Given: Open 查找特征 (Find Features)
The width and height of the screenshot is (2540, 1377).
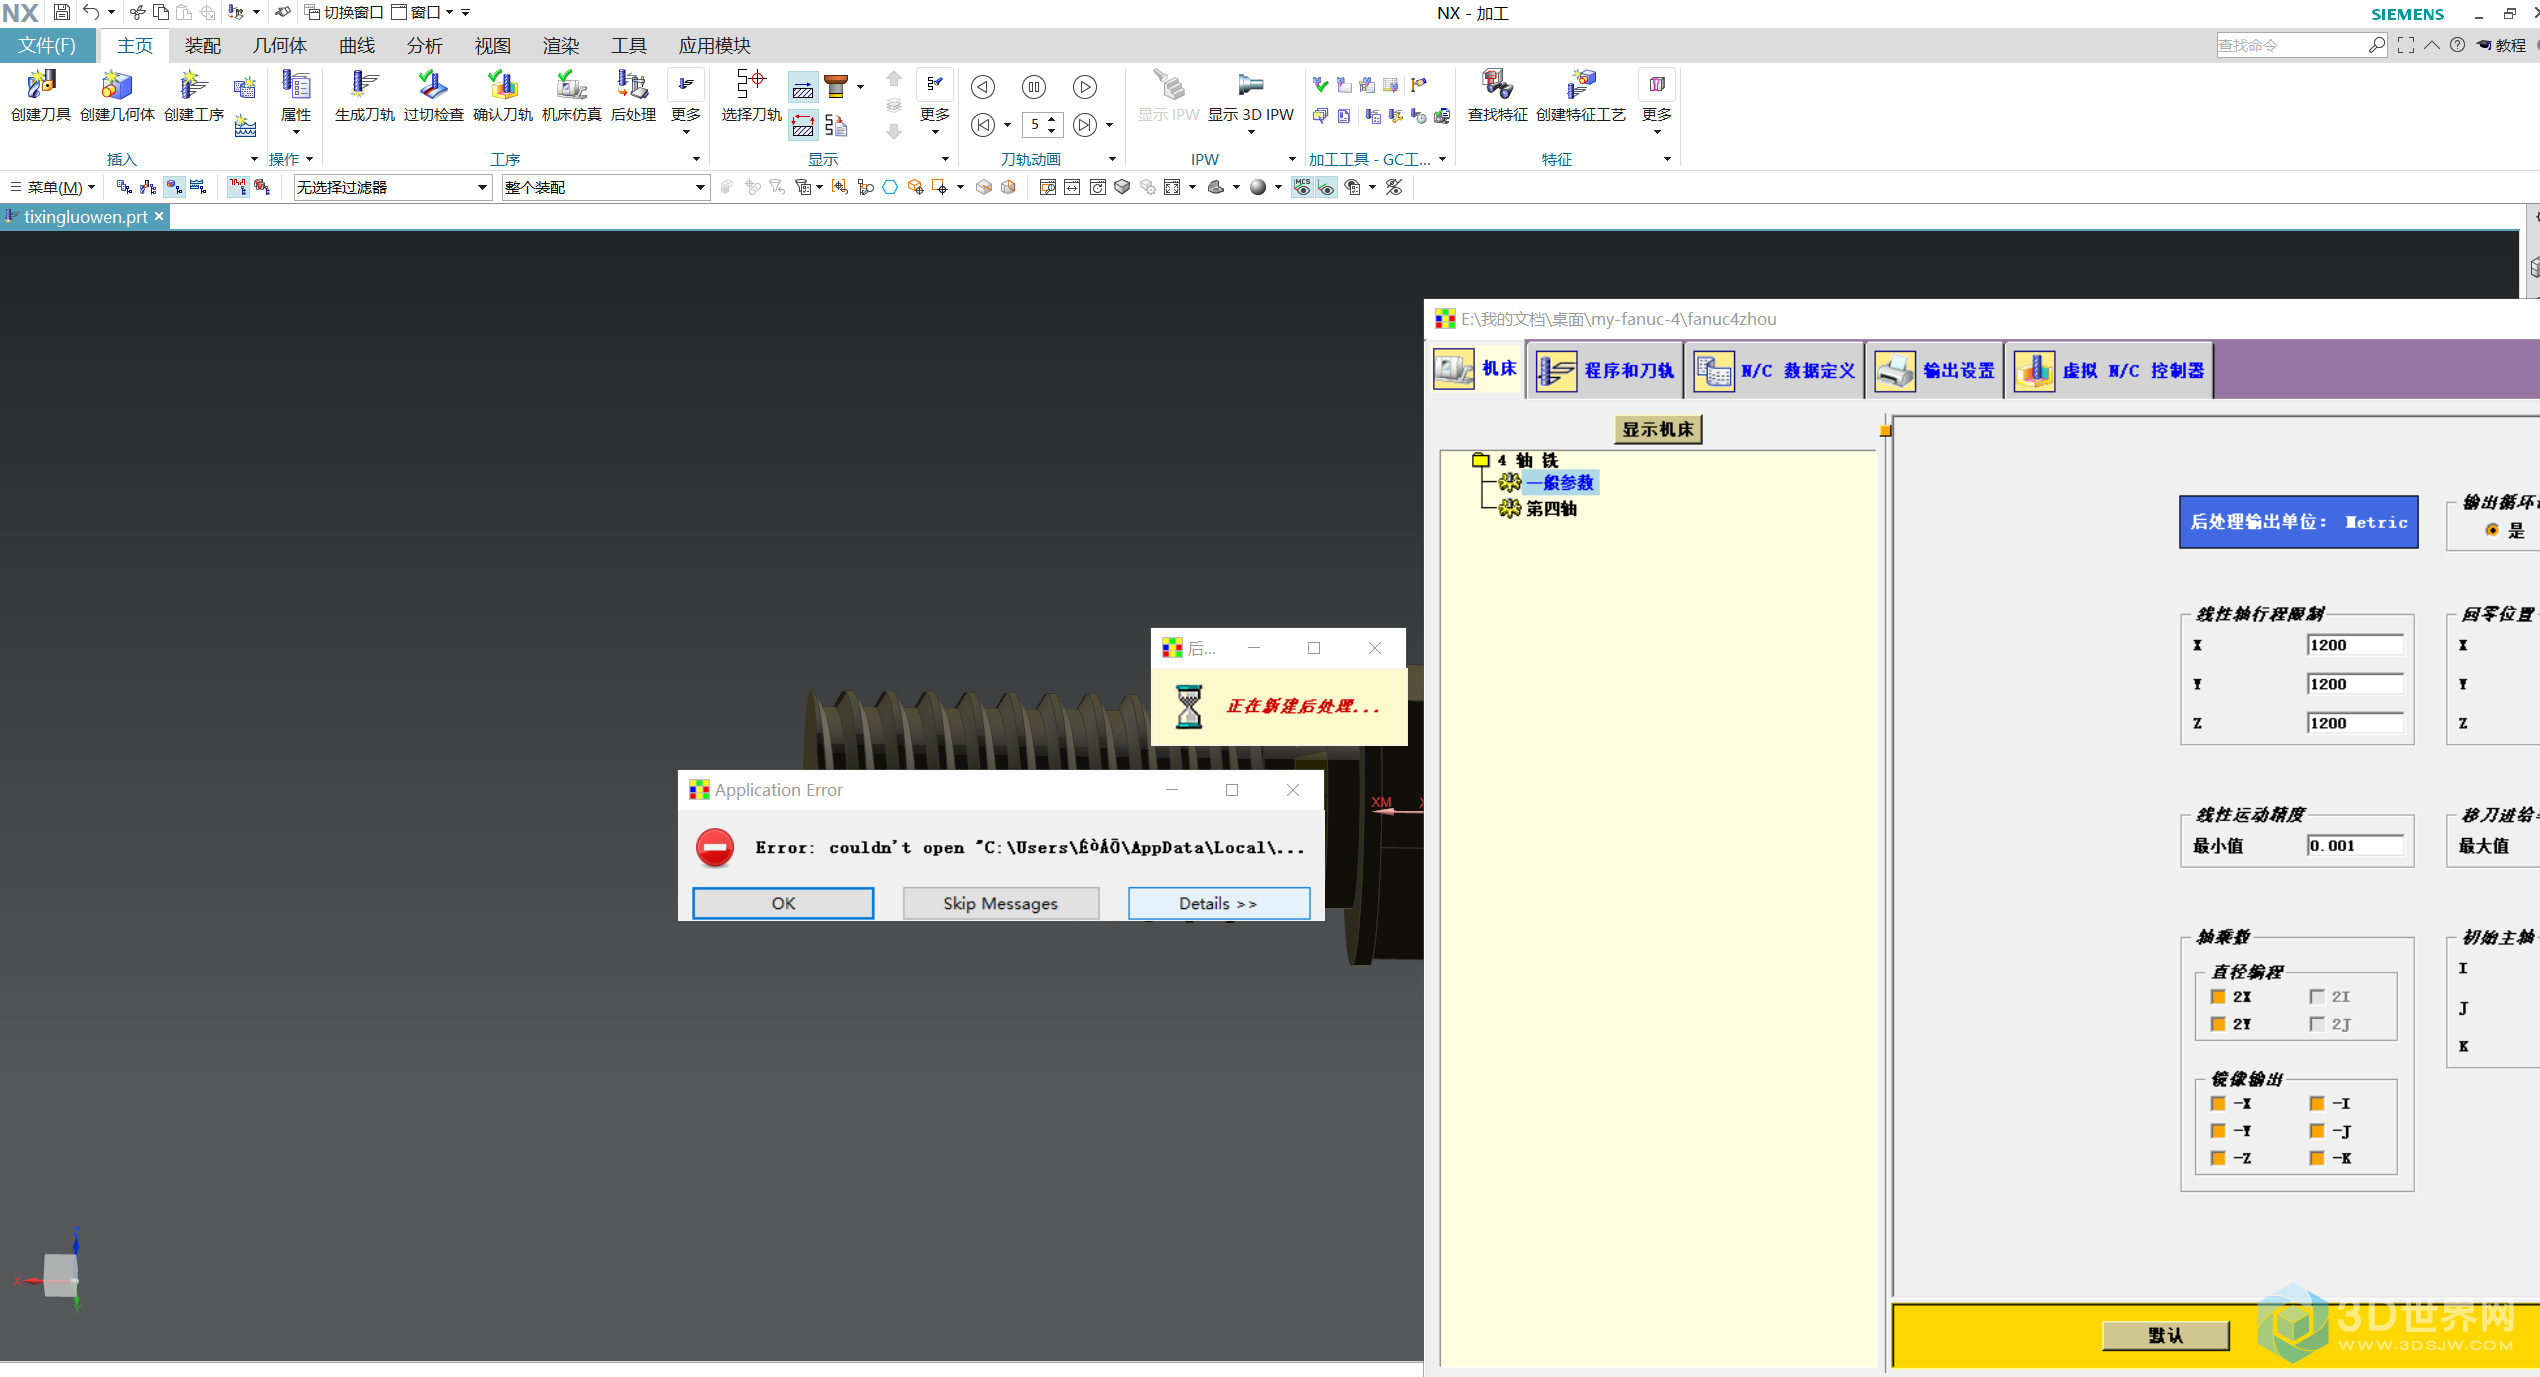Looking at the screenshot, I should (1498, 97).
